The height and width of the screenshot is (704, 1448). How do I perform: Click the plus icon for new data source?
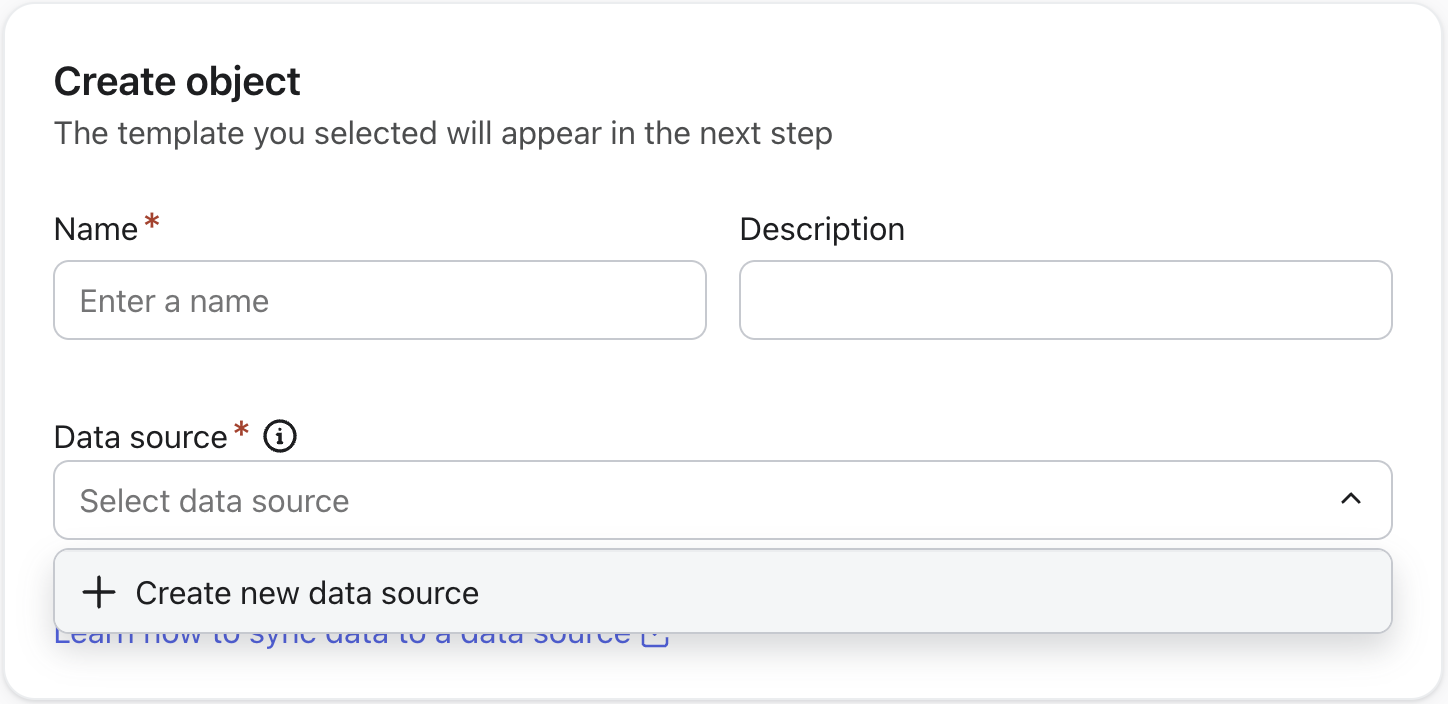99,593
